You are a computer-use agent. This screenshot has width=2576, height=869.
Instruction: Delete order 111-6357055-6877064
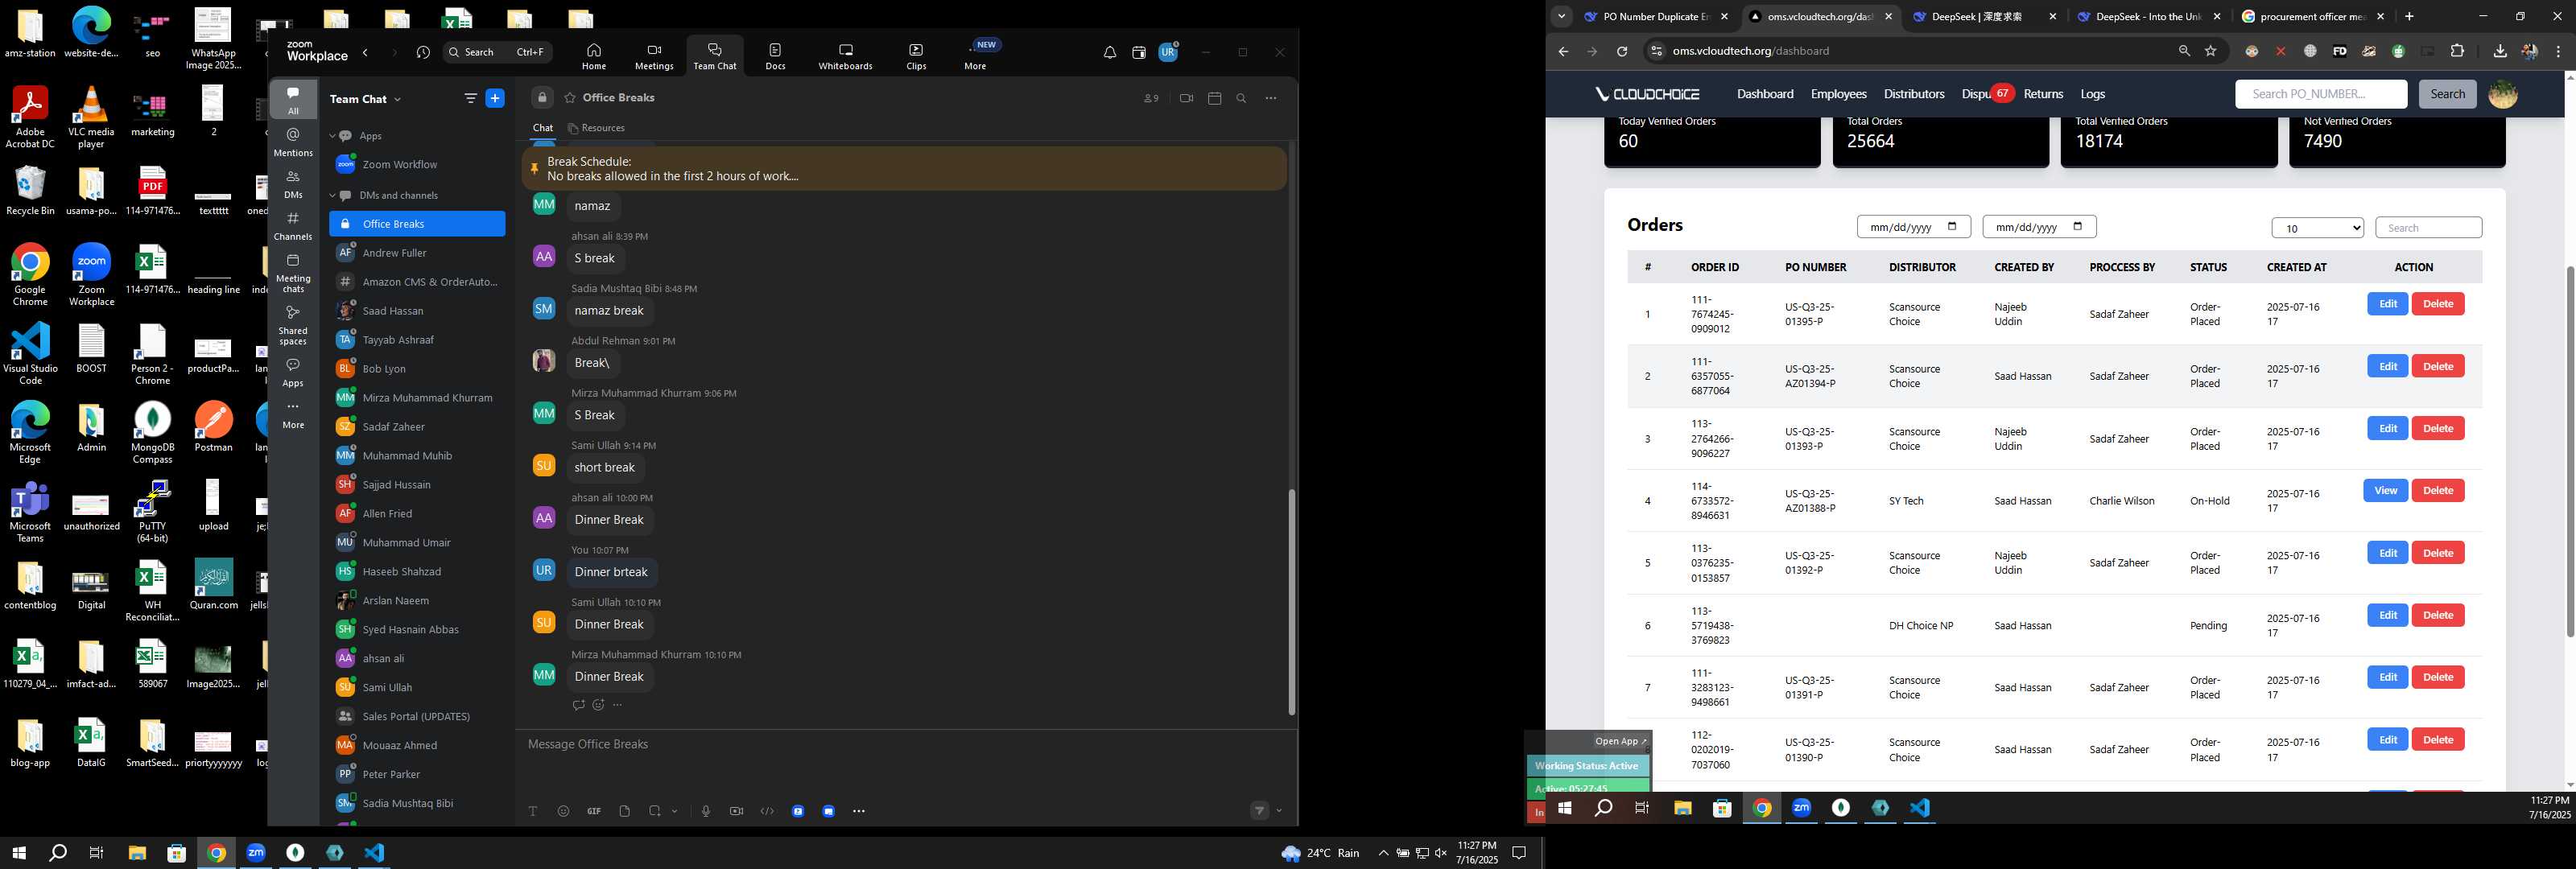tap(2437, 366)
